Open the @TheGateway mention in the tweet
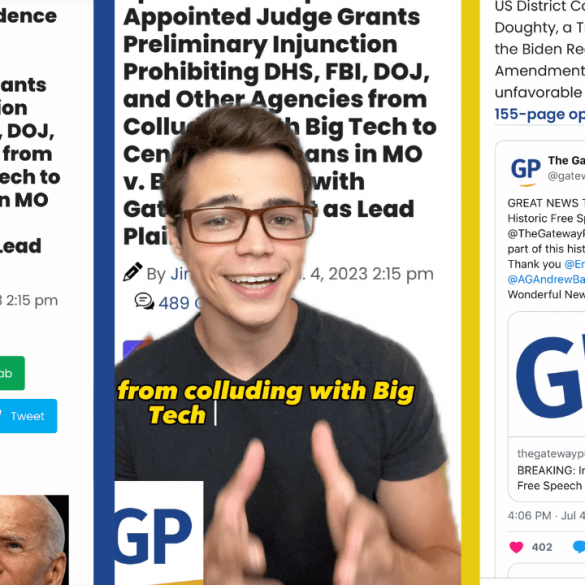585x585 pixels. point(546,234)
